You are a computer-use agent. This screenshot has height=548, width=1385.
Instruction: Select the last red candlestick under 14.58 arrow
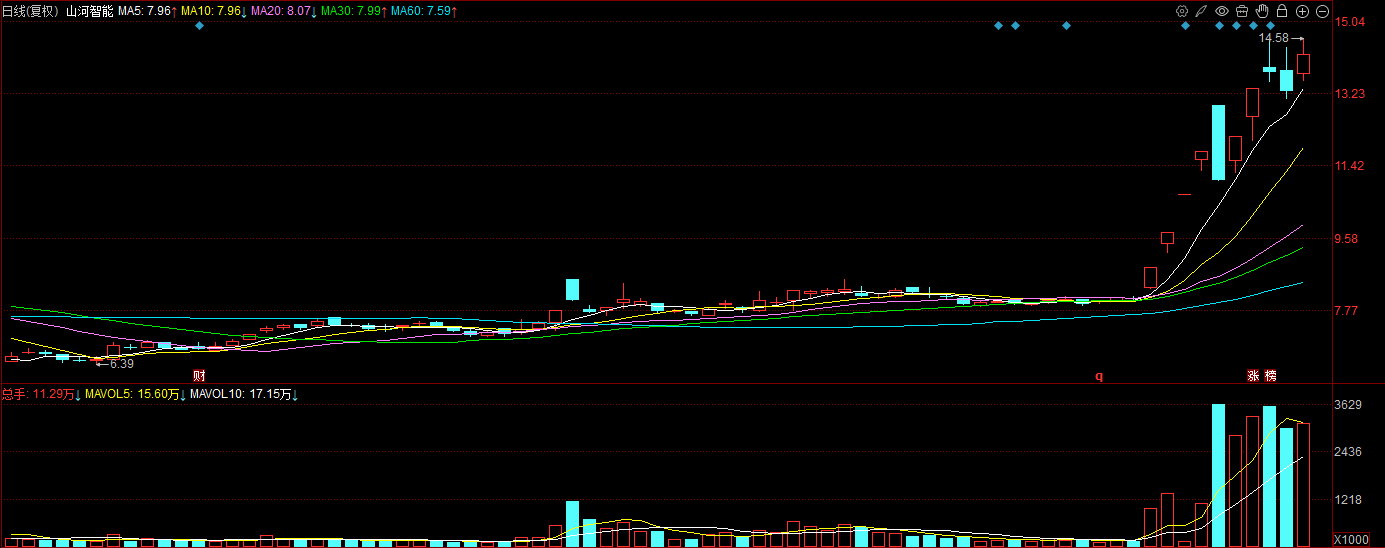coord(1303,63)
